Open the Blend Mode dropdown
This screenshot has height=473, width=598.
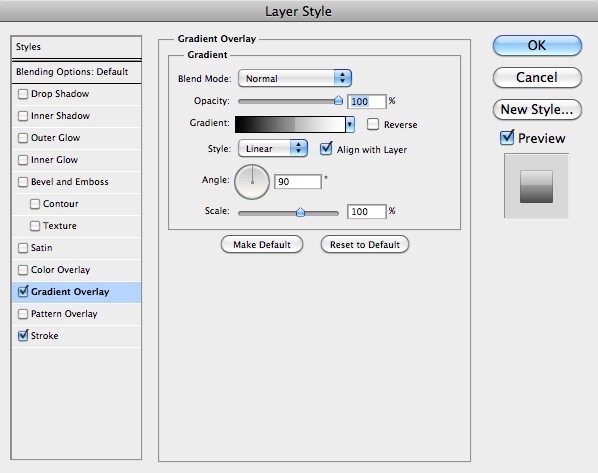tap(294, 78)
